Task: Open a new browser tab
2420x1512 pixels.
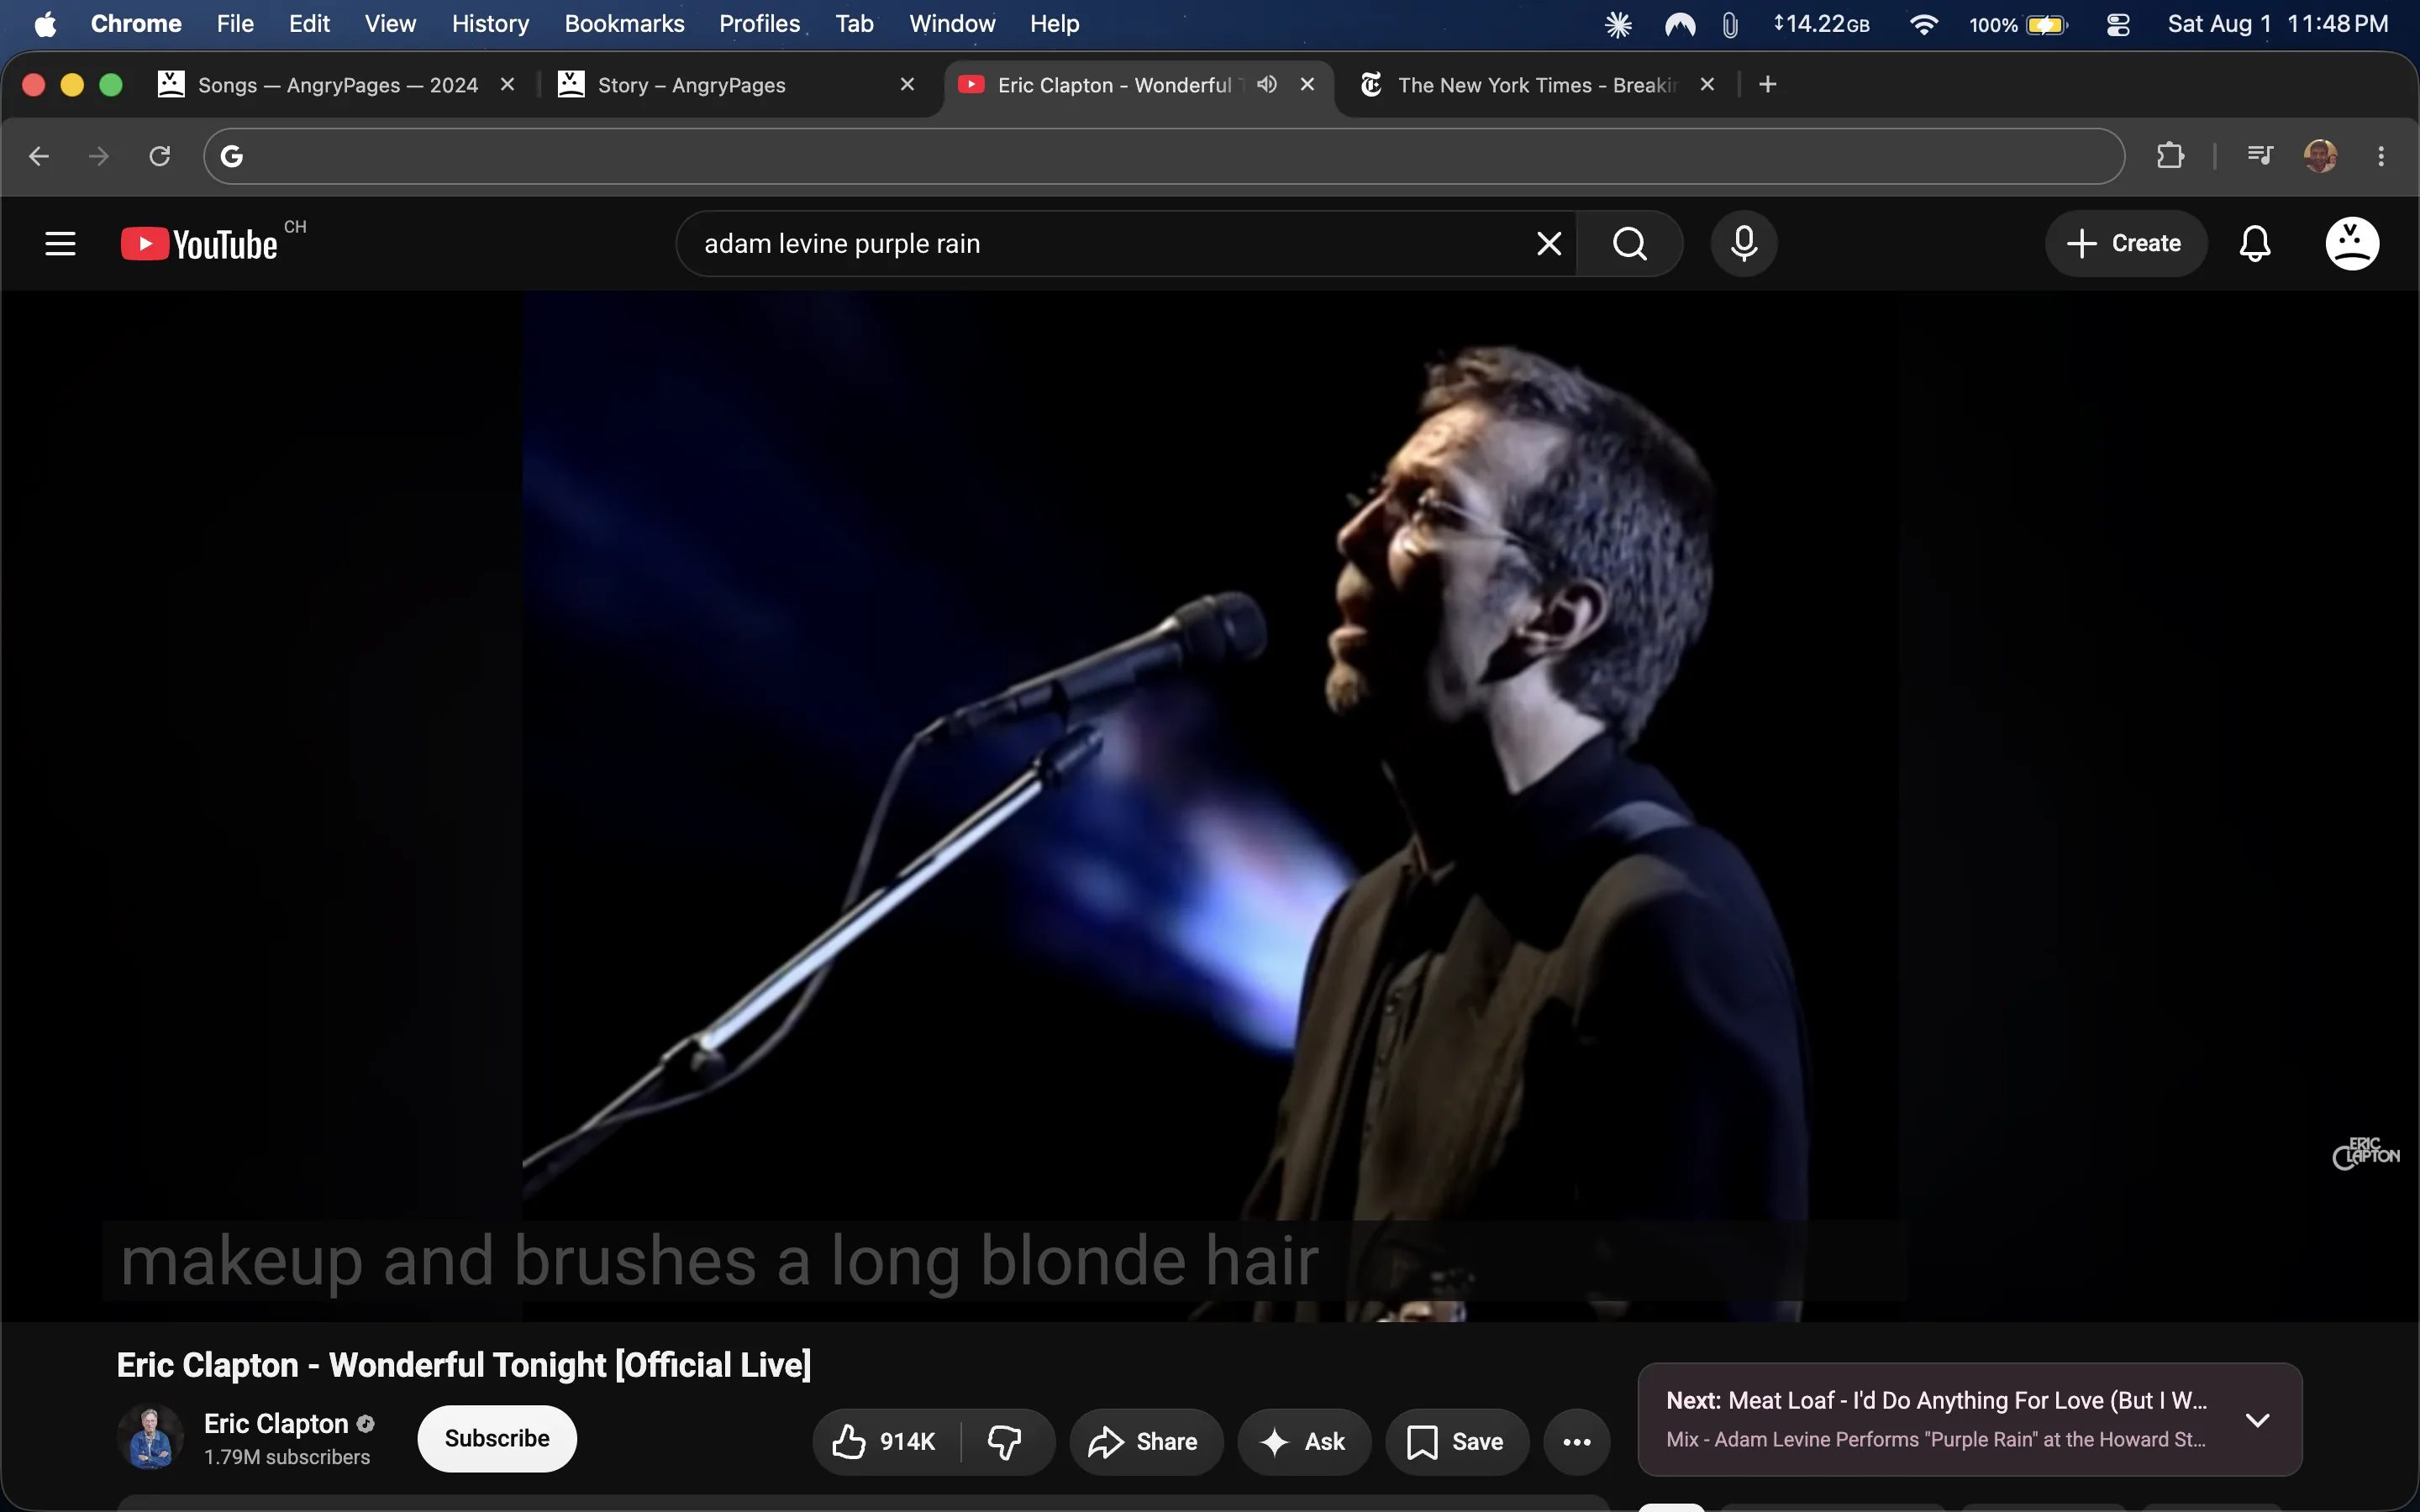Action: click(x=1768, y=85)
